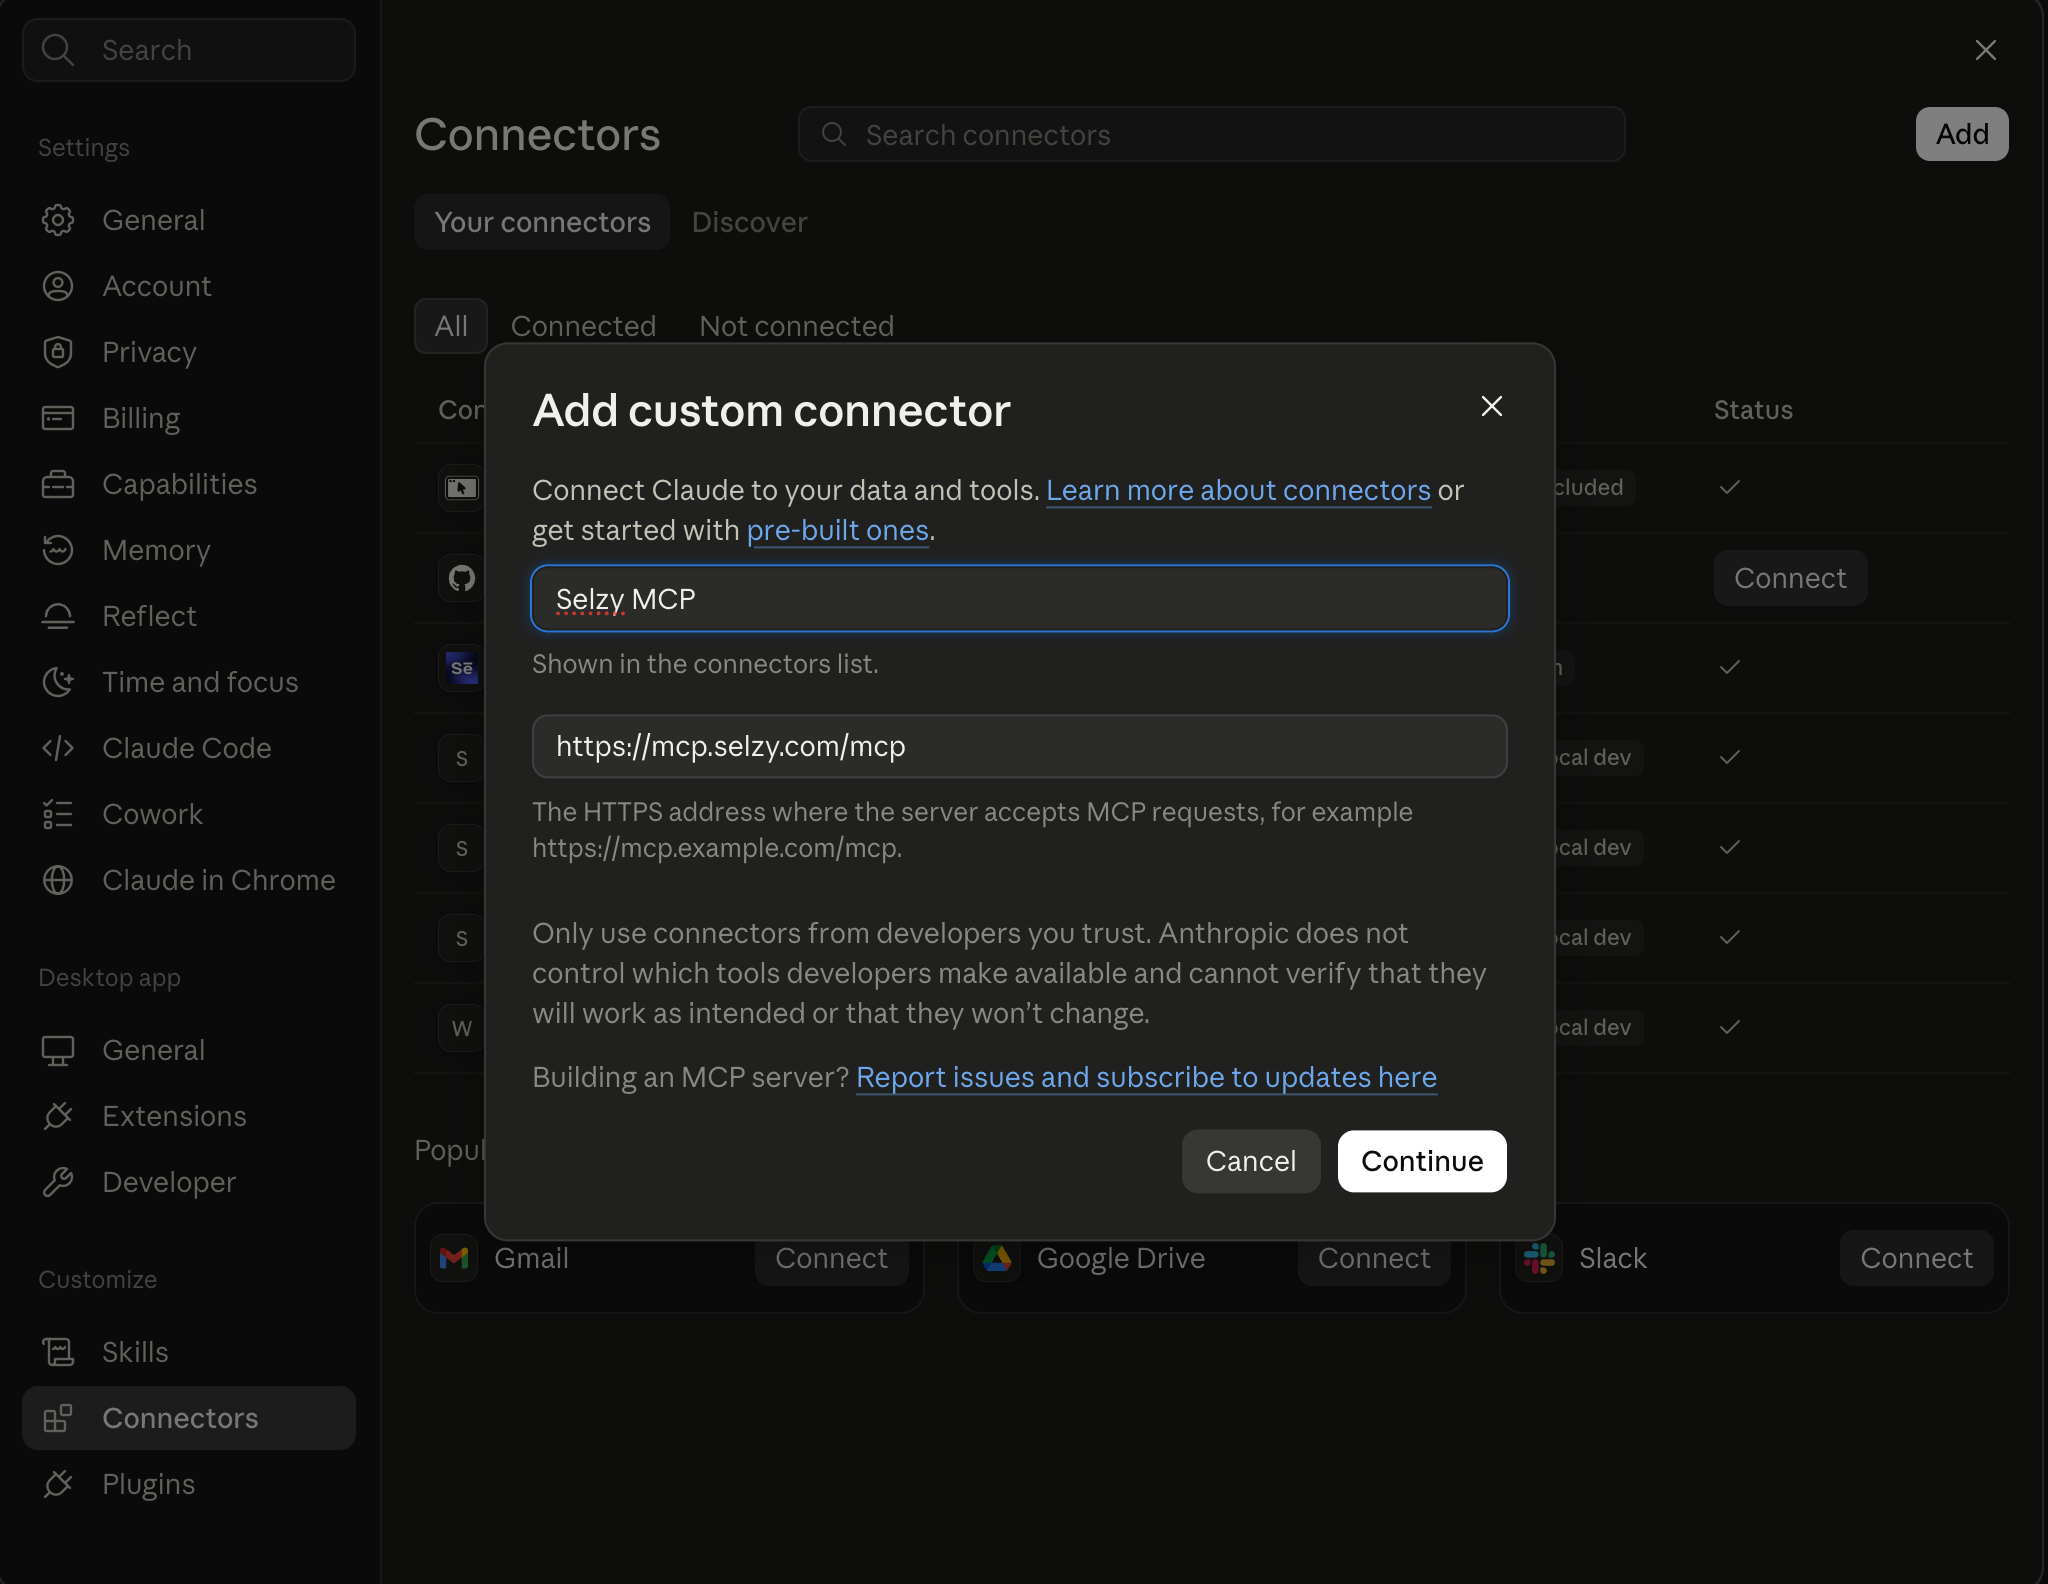Click the Add connector button
2048x1584 pixels.
[1962, 134]
